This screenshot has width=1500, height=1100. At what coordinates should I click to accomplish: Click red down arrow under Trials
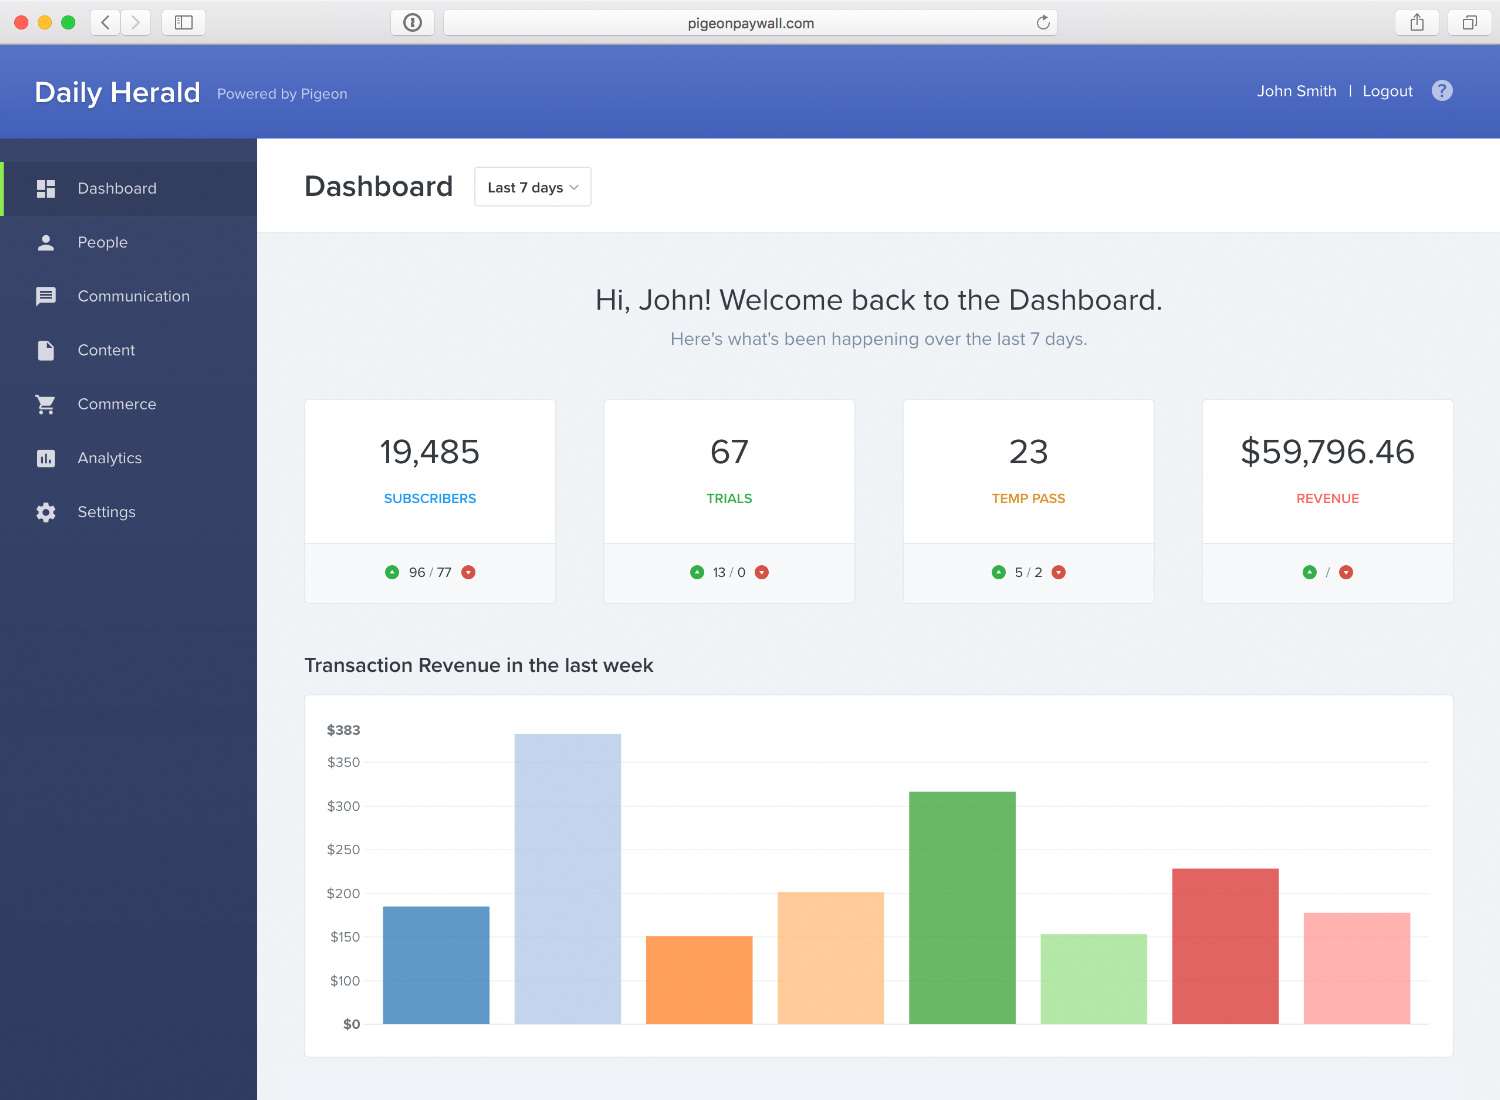tap(762, 573)
